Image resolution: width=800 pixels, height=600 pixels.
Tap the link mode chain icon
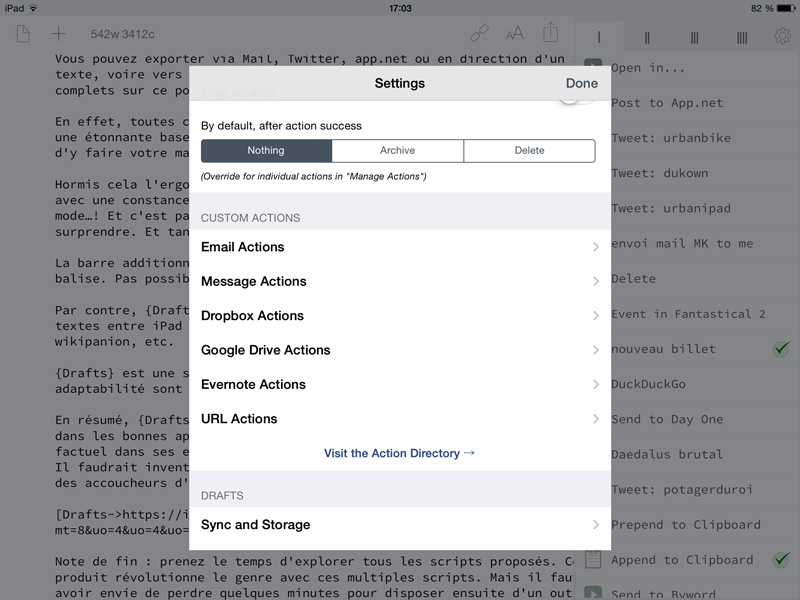pyautogui.click(x=479, y=34)
